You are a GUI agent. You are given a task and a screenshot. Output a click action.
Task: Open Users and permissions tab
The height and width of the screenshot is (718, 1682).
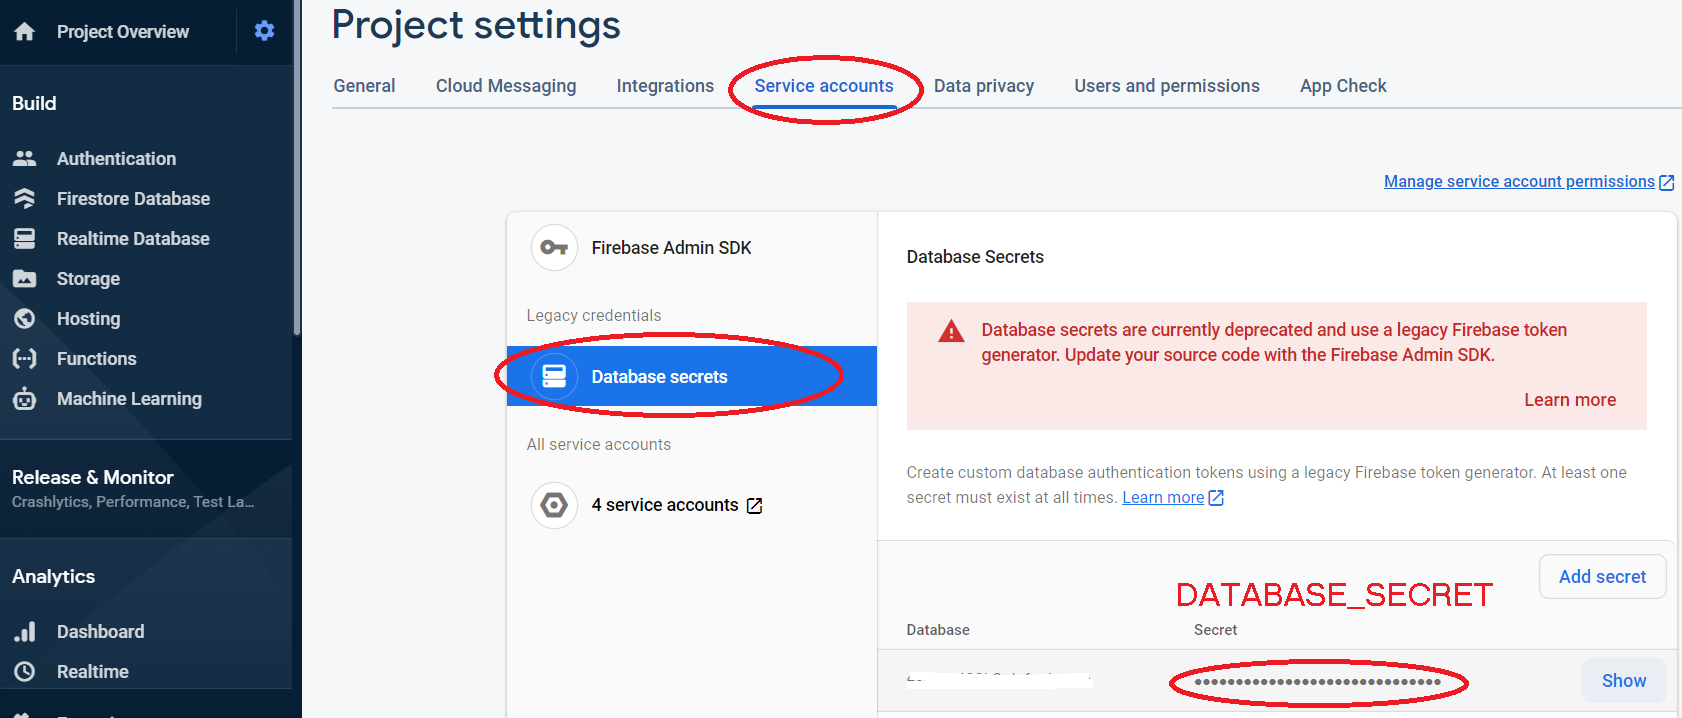(x=1167, y=86)
